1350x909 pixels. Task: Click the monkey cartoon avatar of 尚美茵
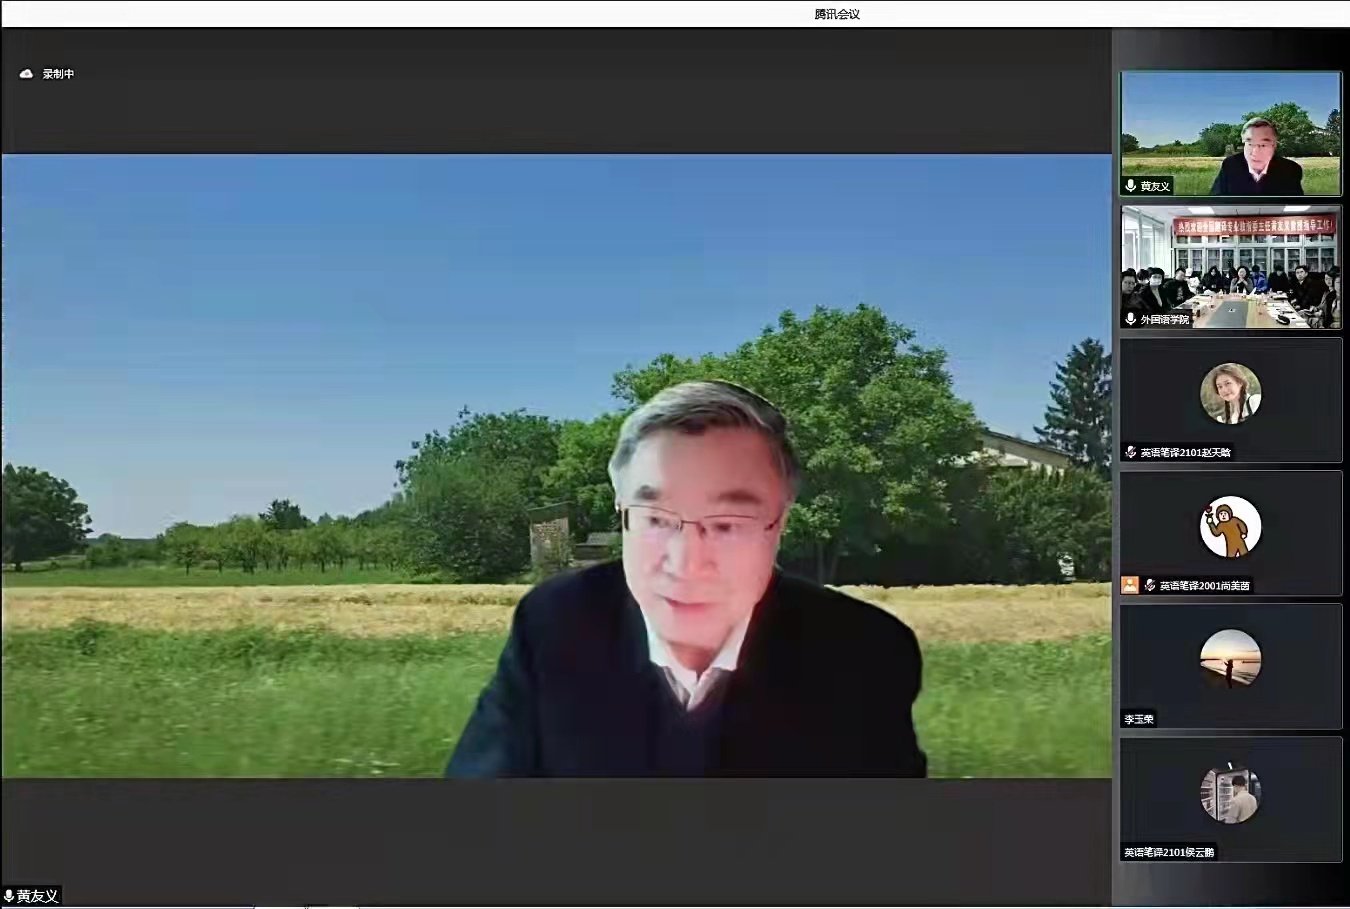coord(1230,526)
